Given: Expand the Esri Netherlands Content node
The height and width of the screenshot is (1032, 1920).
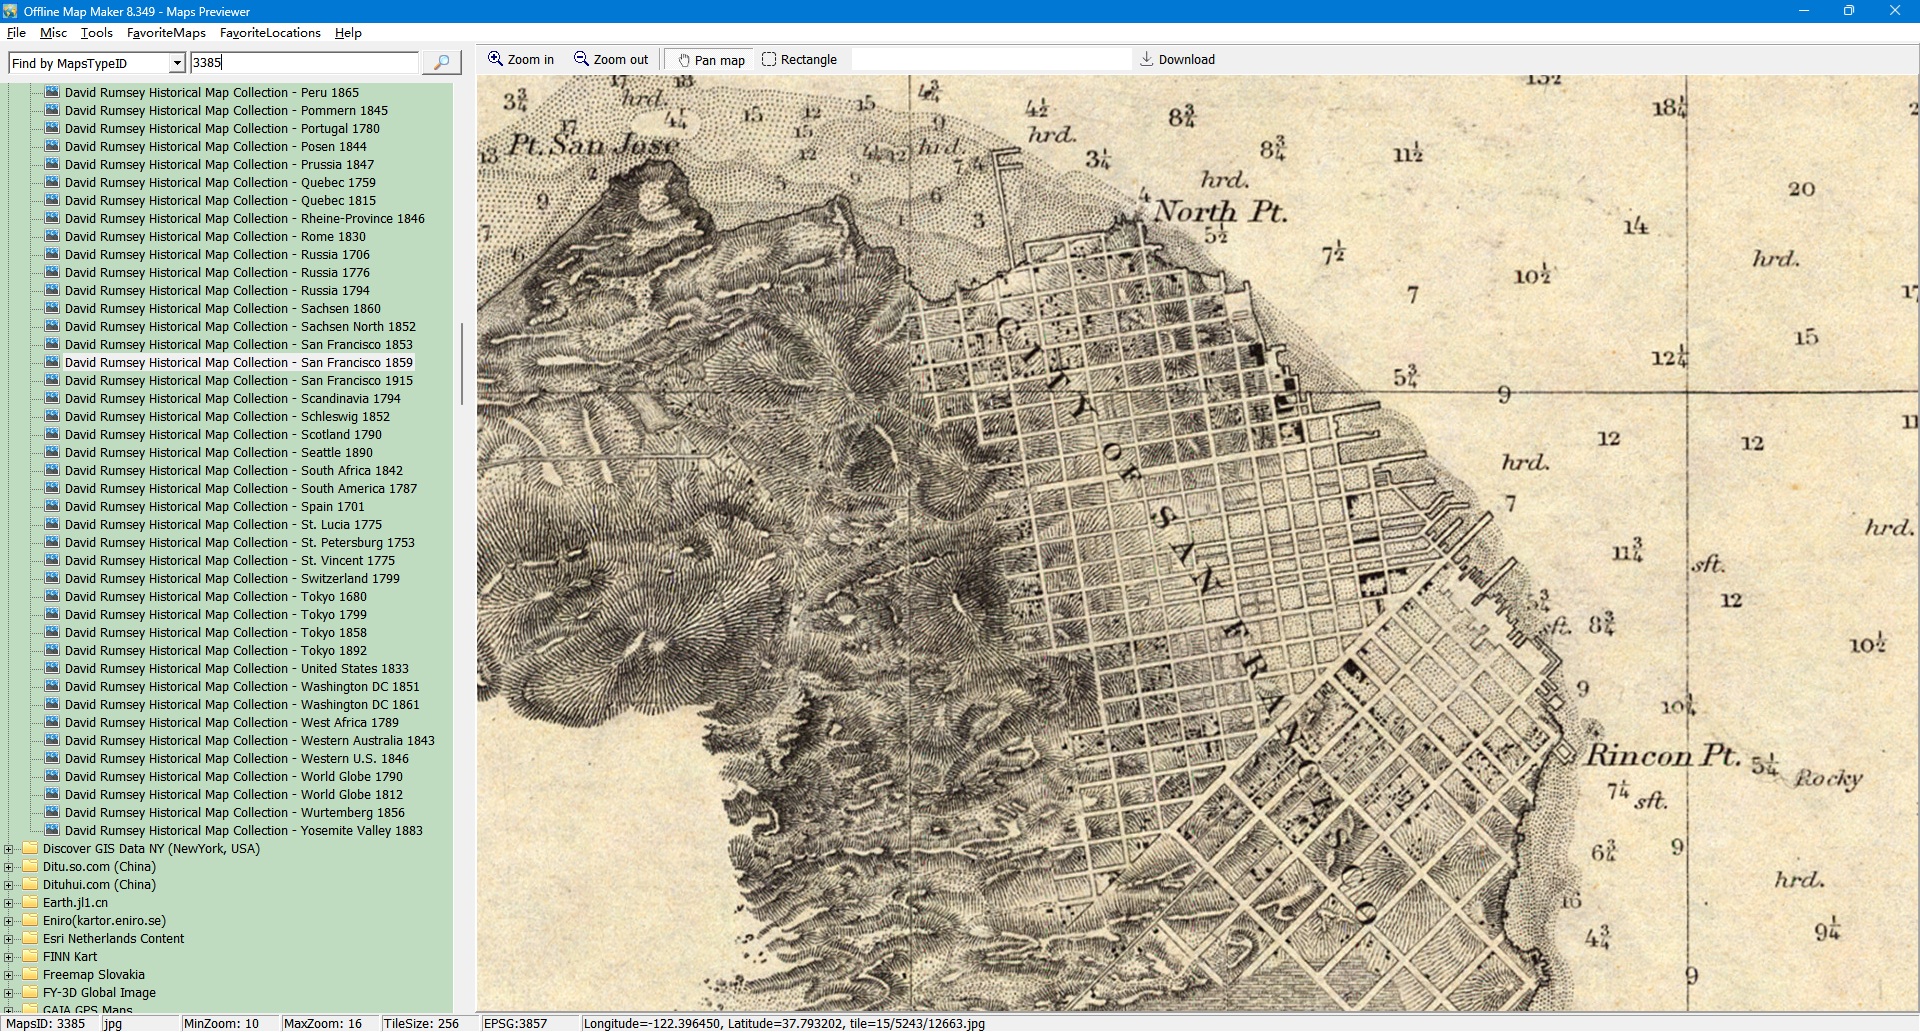Looking at the screenshot, I should 9,939.
